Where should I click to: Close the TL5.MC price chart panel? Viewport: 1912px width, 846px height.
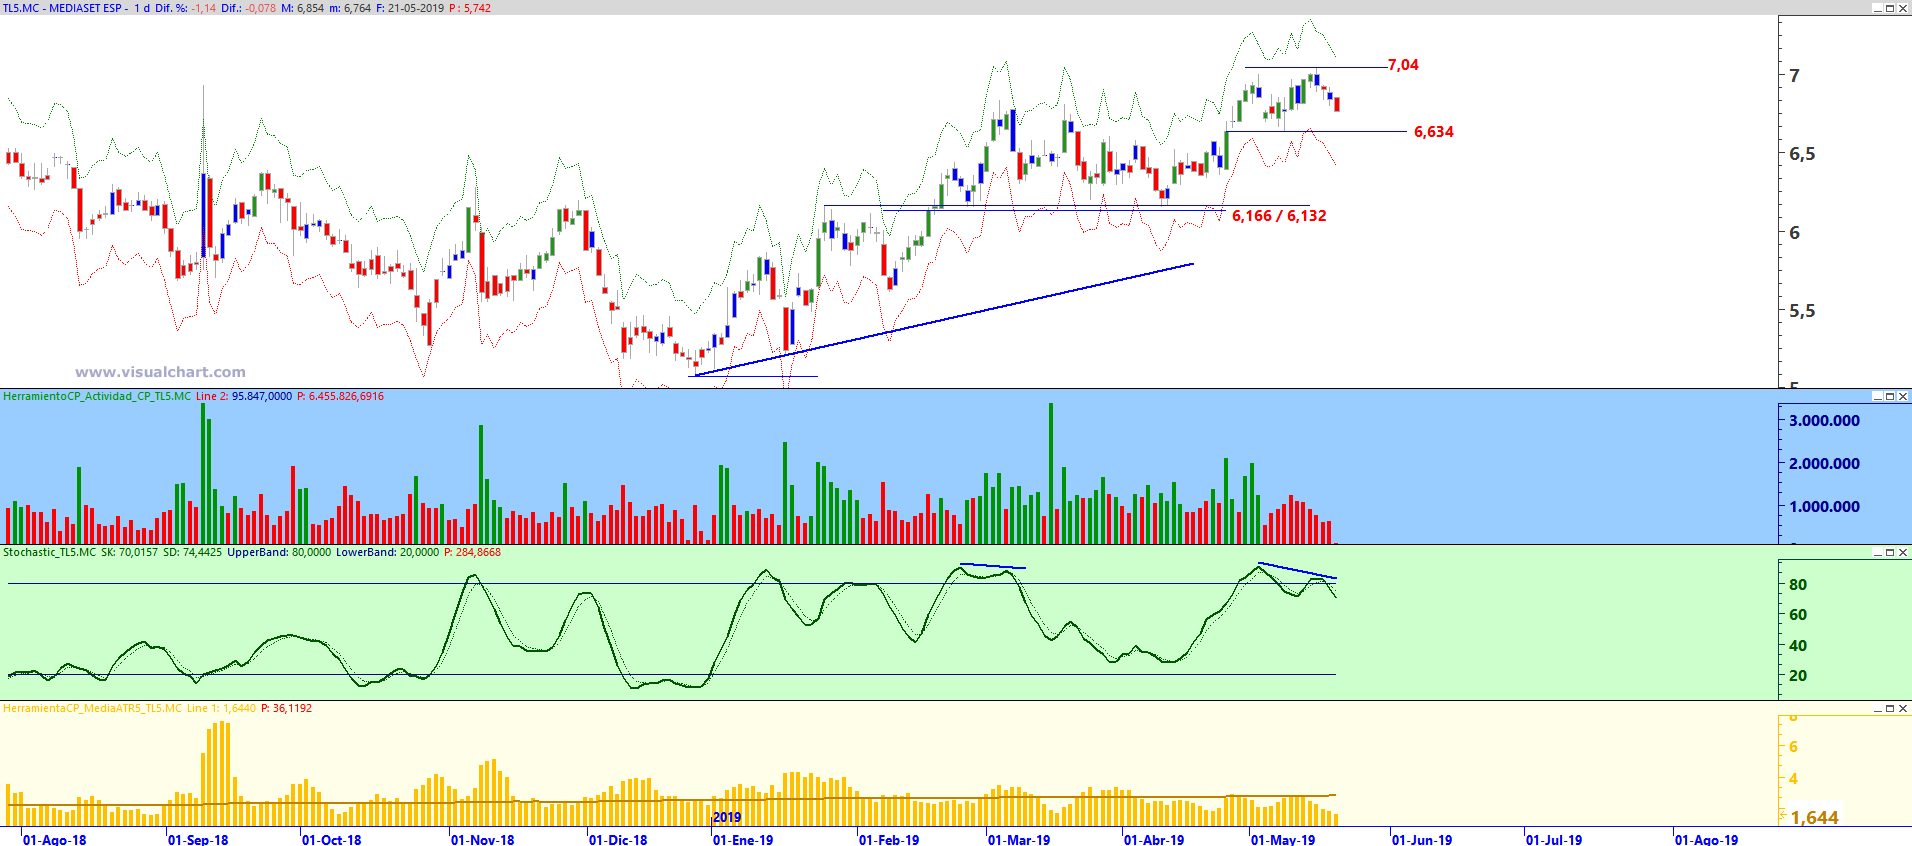pyautogui.click(x=1903, y=8)
